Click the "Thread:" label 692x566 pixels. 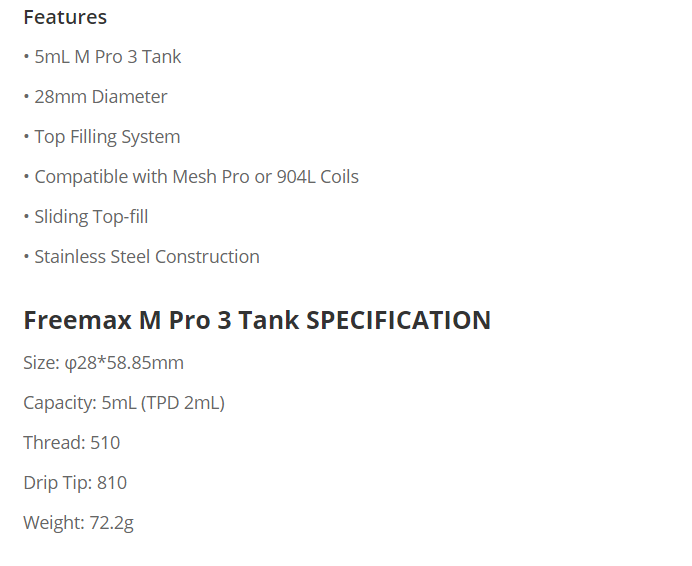54,443
